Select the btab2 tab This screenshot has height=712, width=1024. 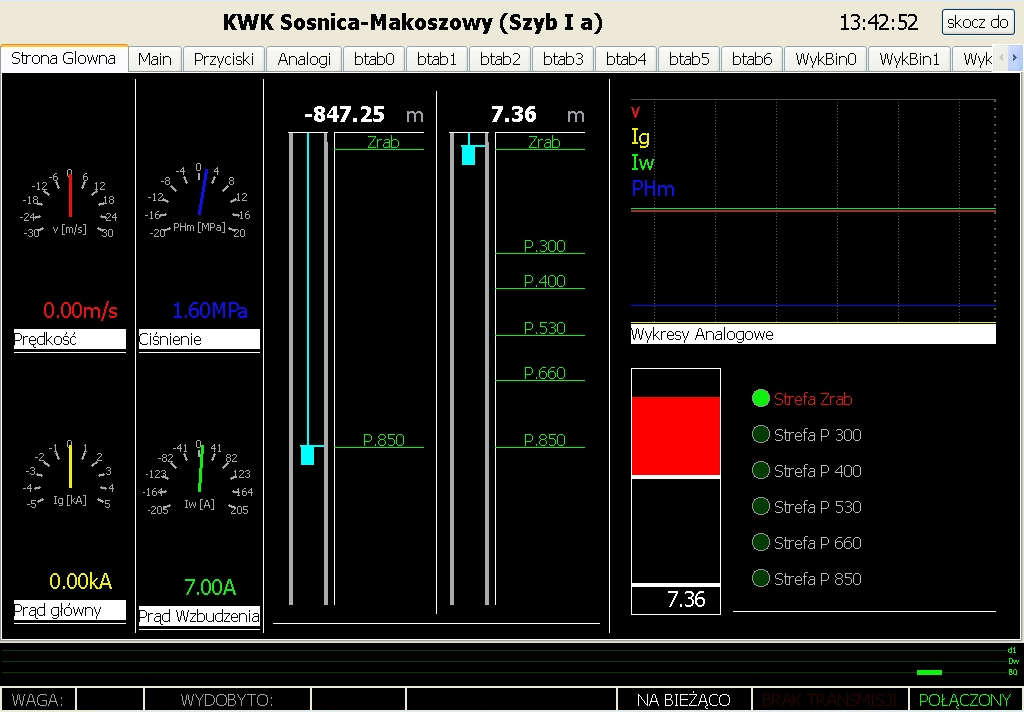(500, 59)
